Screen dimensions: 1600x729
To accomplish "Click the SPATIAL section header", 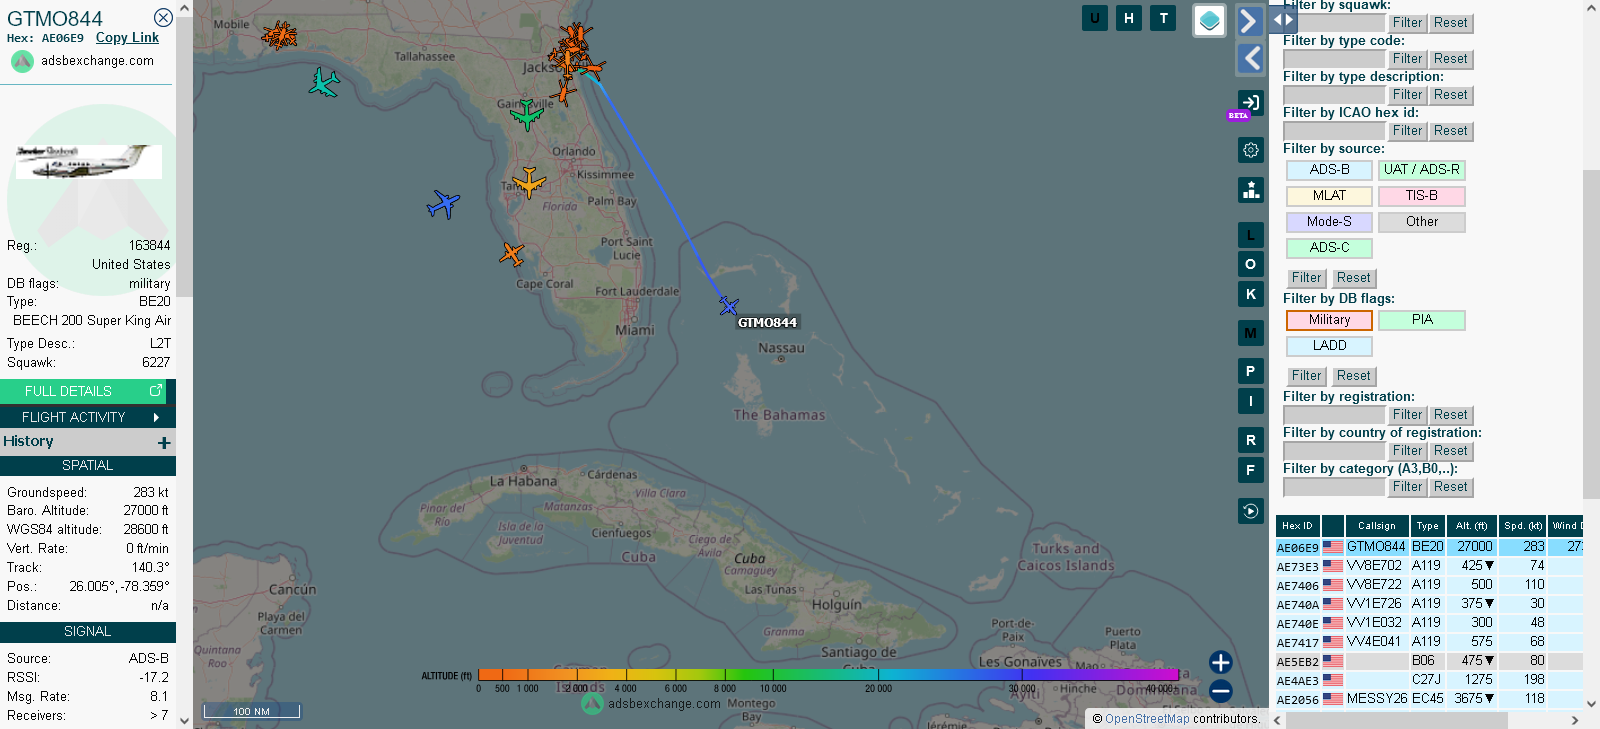I will coord(88,466).
